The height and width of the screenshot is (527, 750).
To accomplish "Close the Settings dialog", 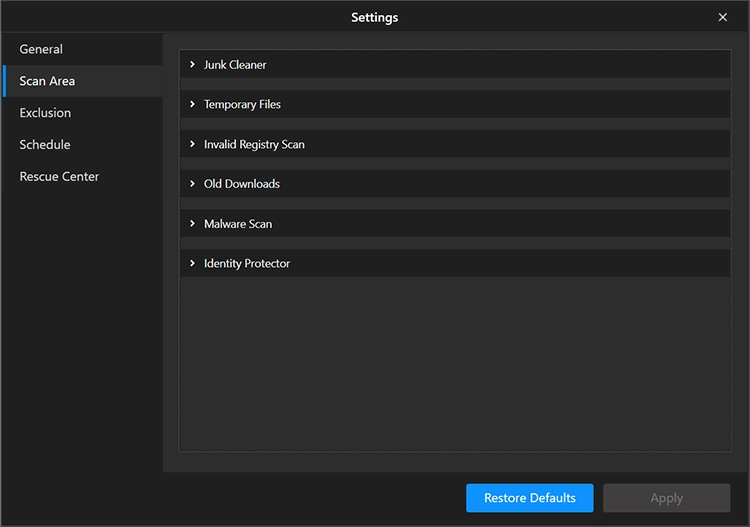I will coord(723,17).
